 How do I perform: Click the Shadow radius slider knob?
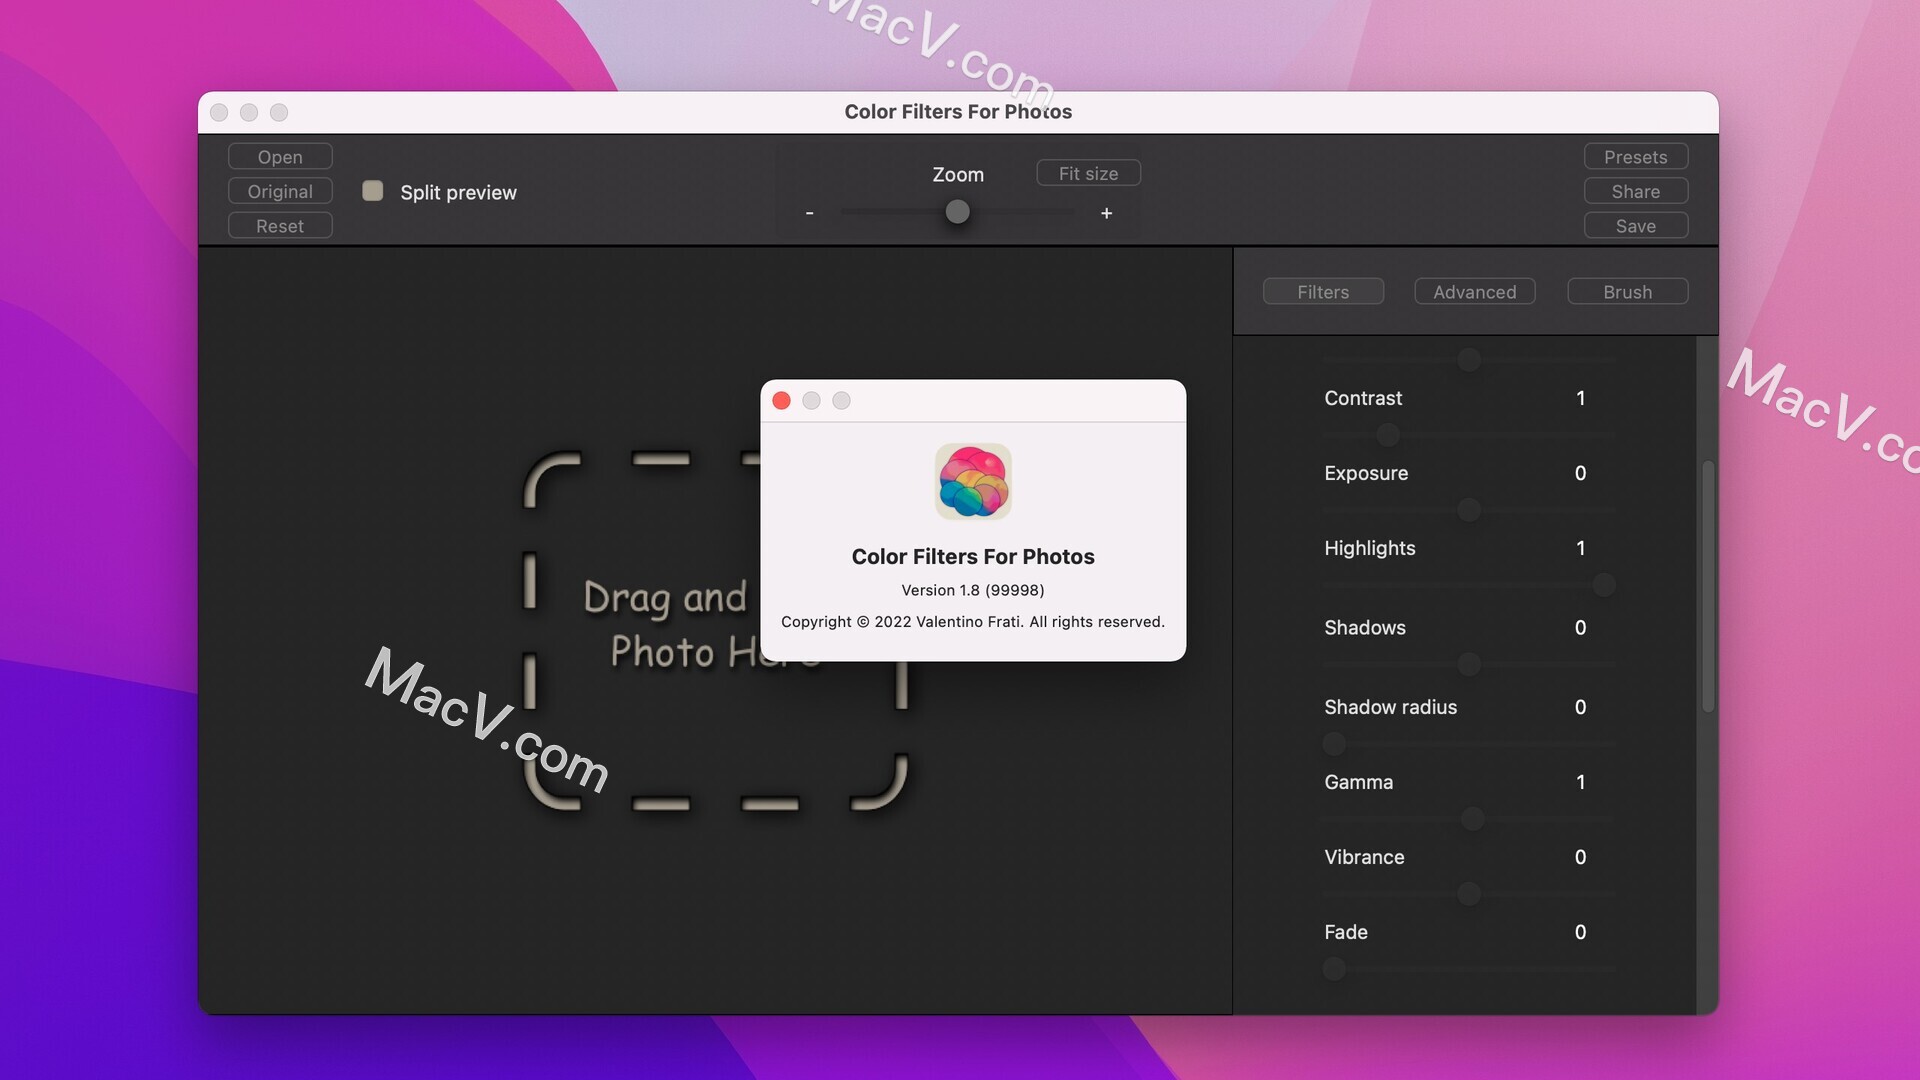[1334, 744]
